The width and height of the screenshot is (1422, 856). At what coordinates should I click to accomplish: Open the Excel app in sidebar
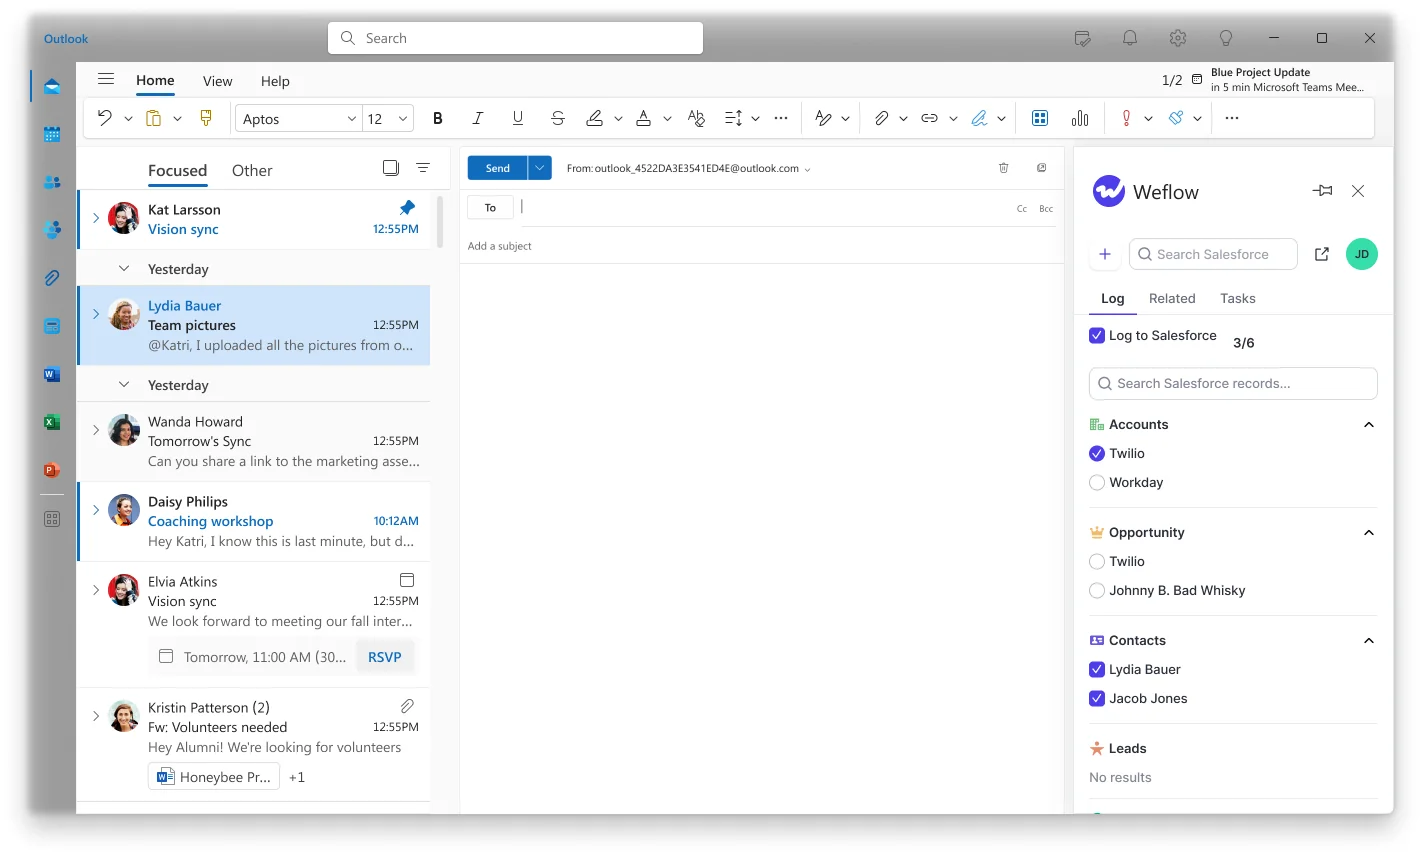click(x=52, y=422)
